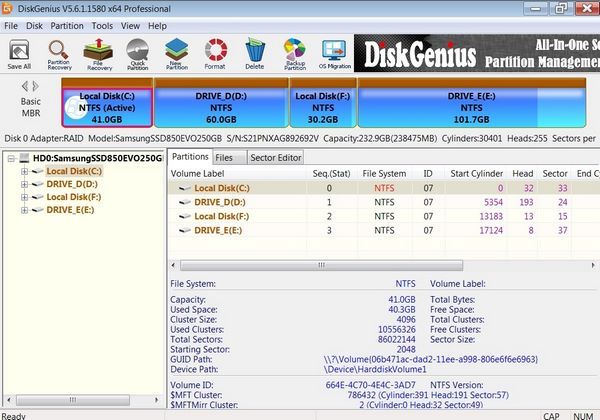
Task: Click tree panel scroll right arrow
Action: point(157,400)
